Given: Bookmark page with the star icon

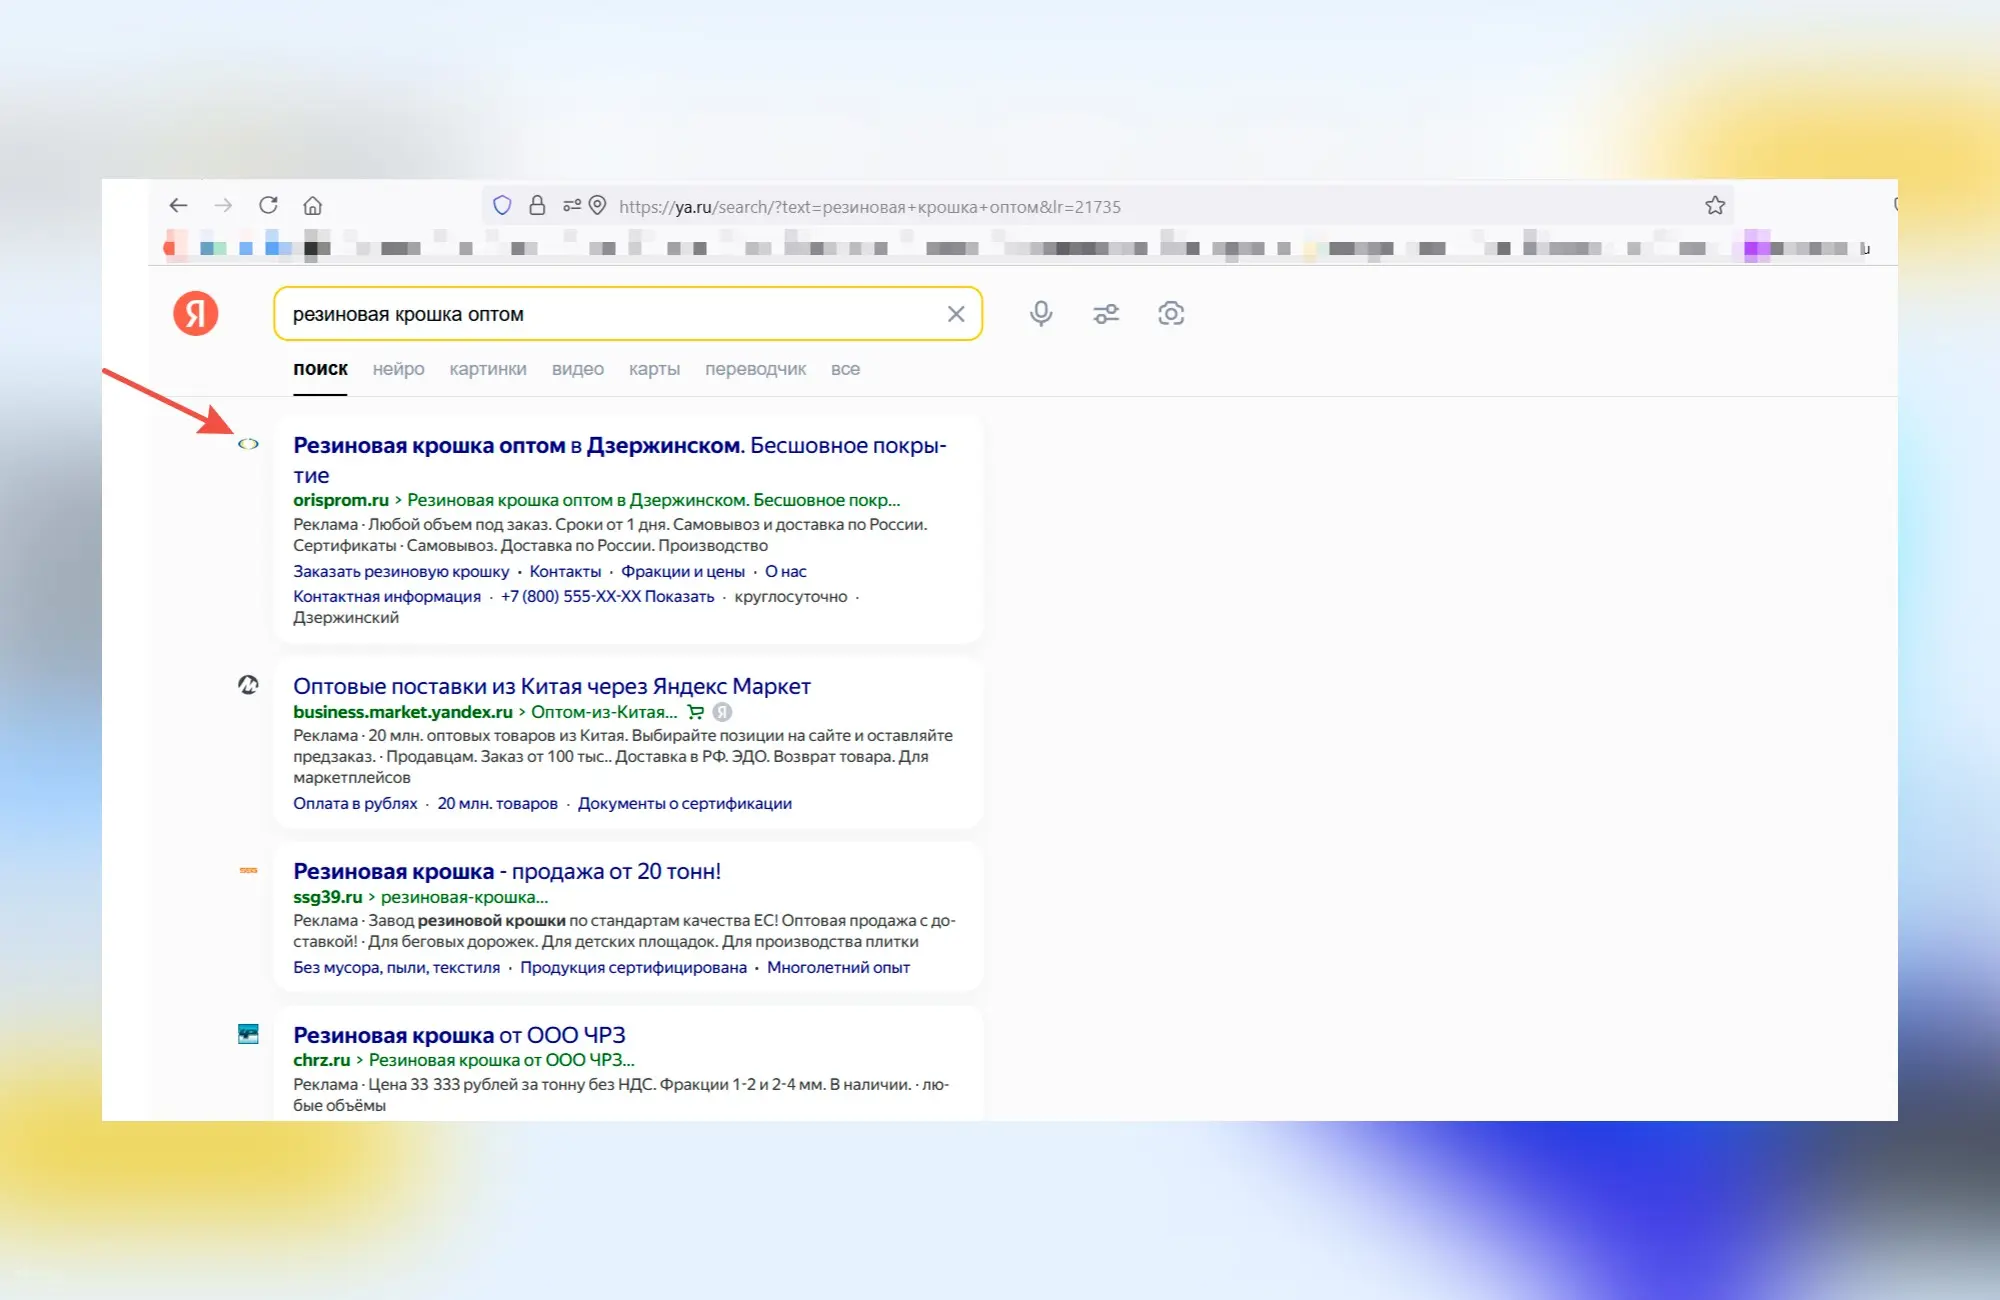Looking at the screenshot, I should (1715, 206).
